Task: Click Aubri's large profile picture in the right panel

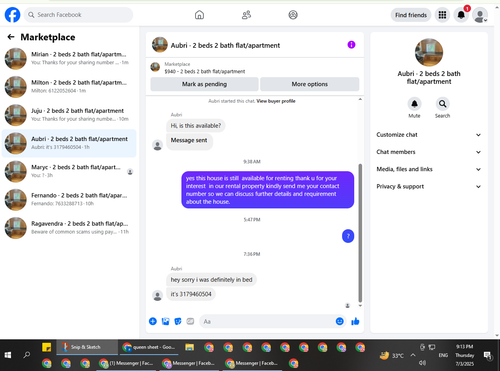Action: tap(429, 52)
